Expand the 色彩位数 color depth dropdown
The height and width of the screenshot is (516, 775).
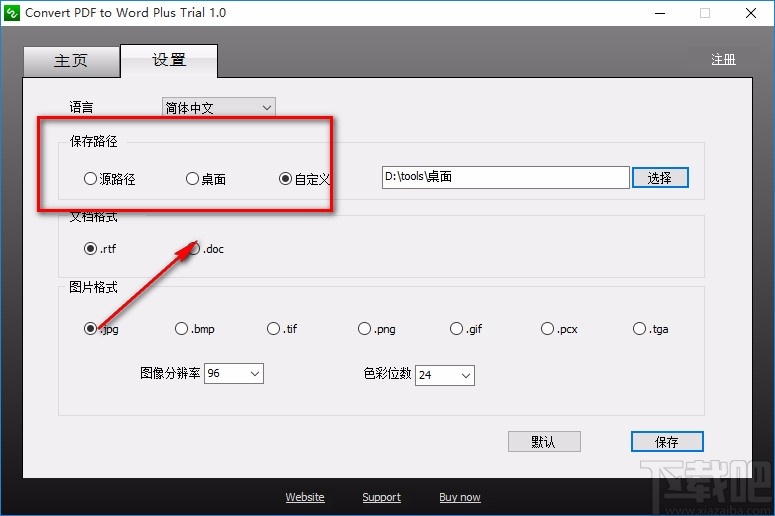445,375
